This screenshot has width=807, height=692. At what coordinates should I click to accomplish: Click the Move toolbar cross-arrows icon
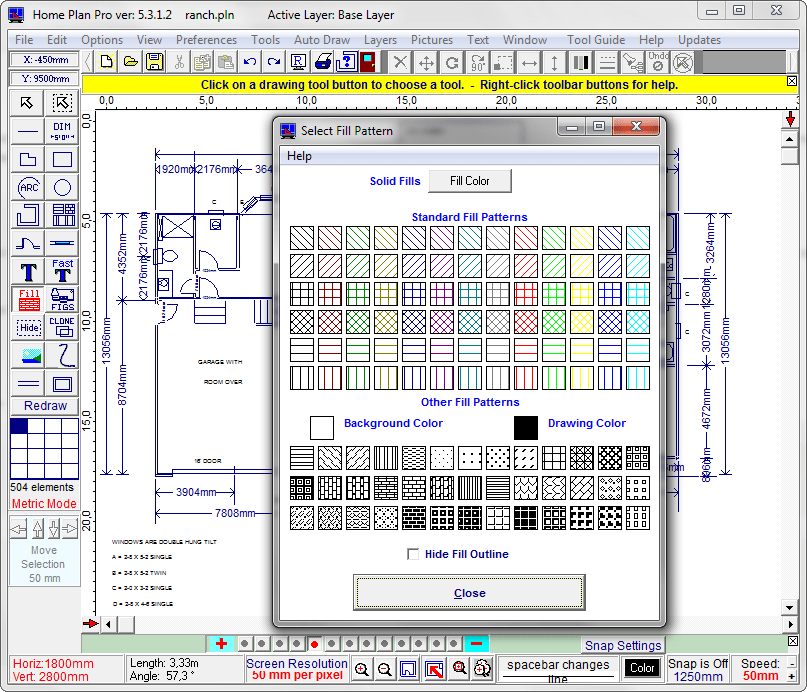pyautogui.click(x=426, y=63)
